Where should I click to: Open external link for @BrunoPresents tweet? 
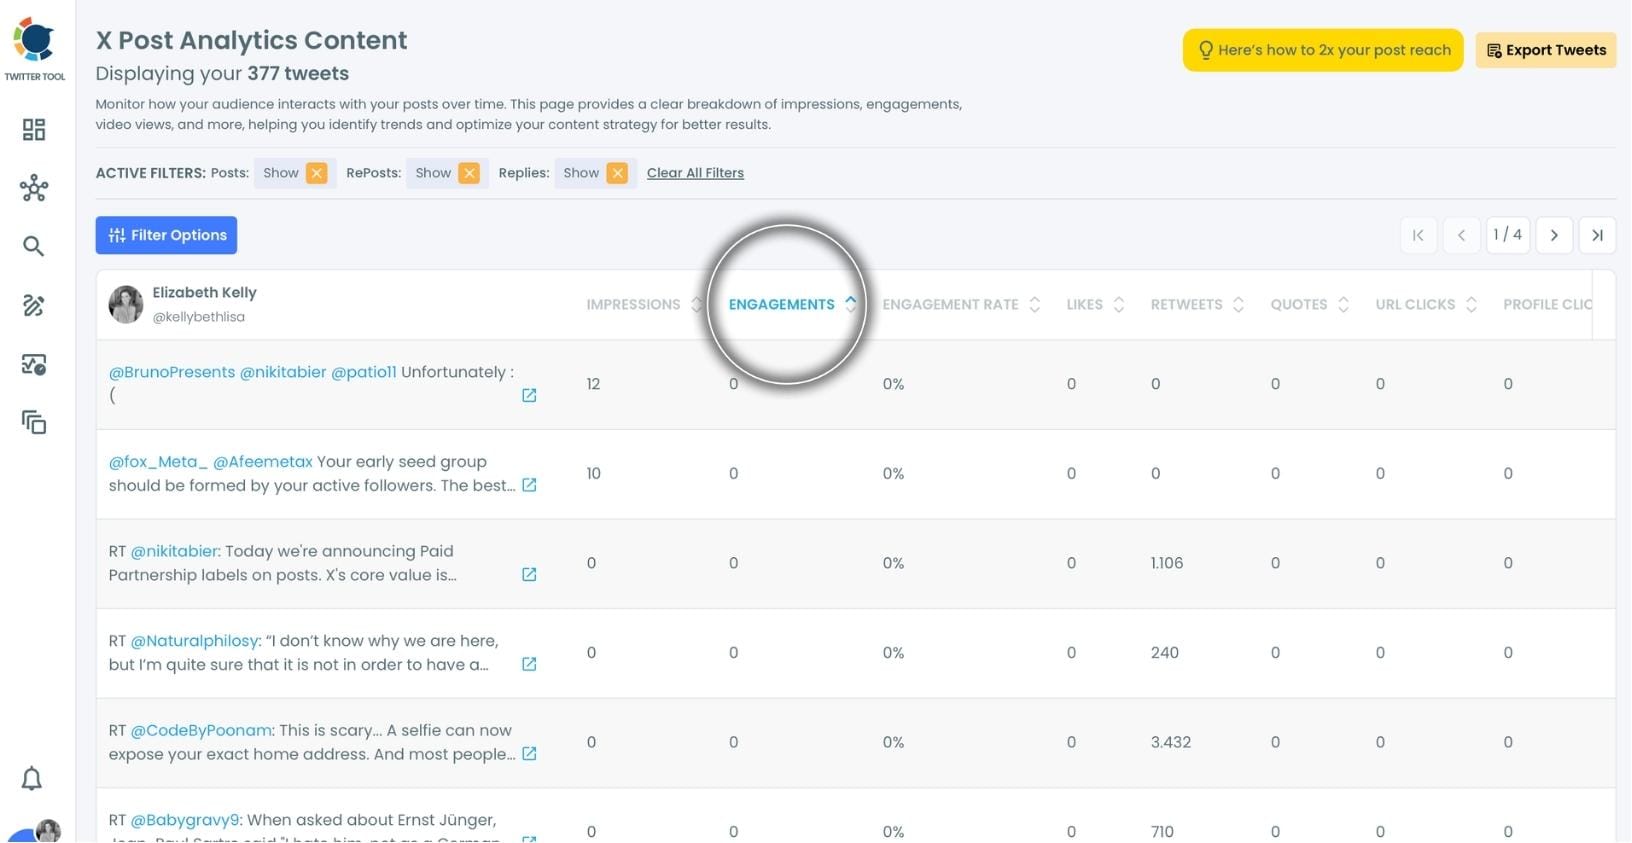tap(529, 395)
